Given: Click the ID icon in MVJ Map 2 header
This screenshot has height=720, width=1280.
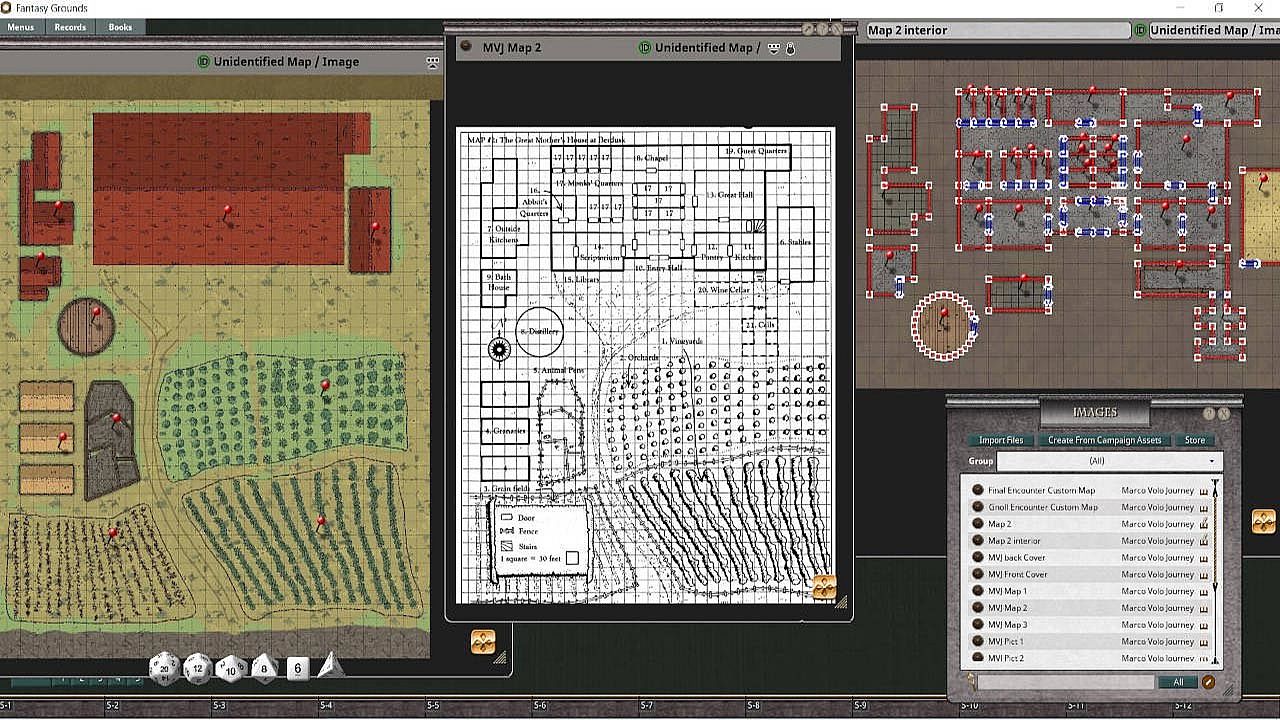Looking at the screenshot, I should coord(645,48).
